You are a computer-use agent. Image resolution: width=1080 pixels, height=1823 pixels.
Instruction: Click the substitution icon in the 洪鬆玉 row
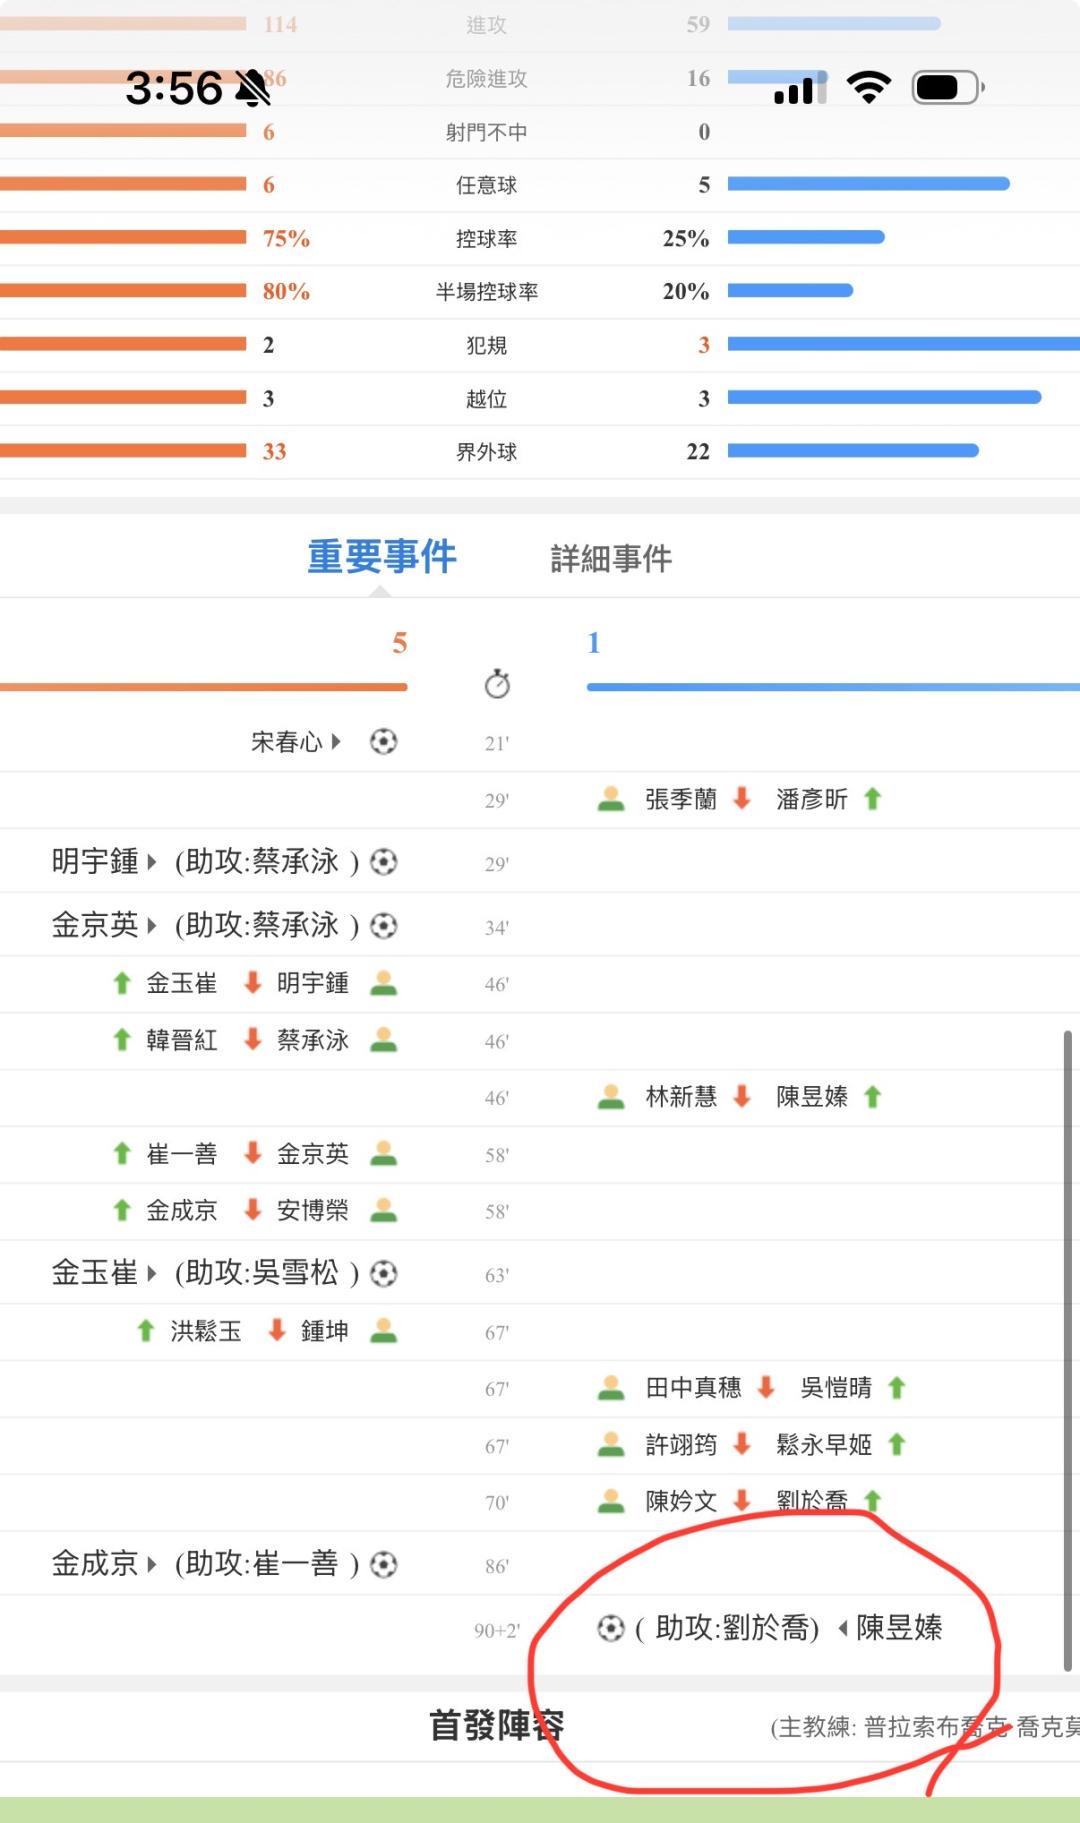tap(384, 1331)
